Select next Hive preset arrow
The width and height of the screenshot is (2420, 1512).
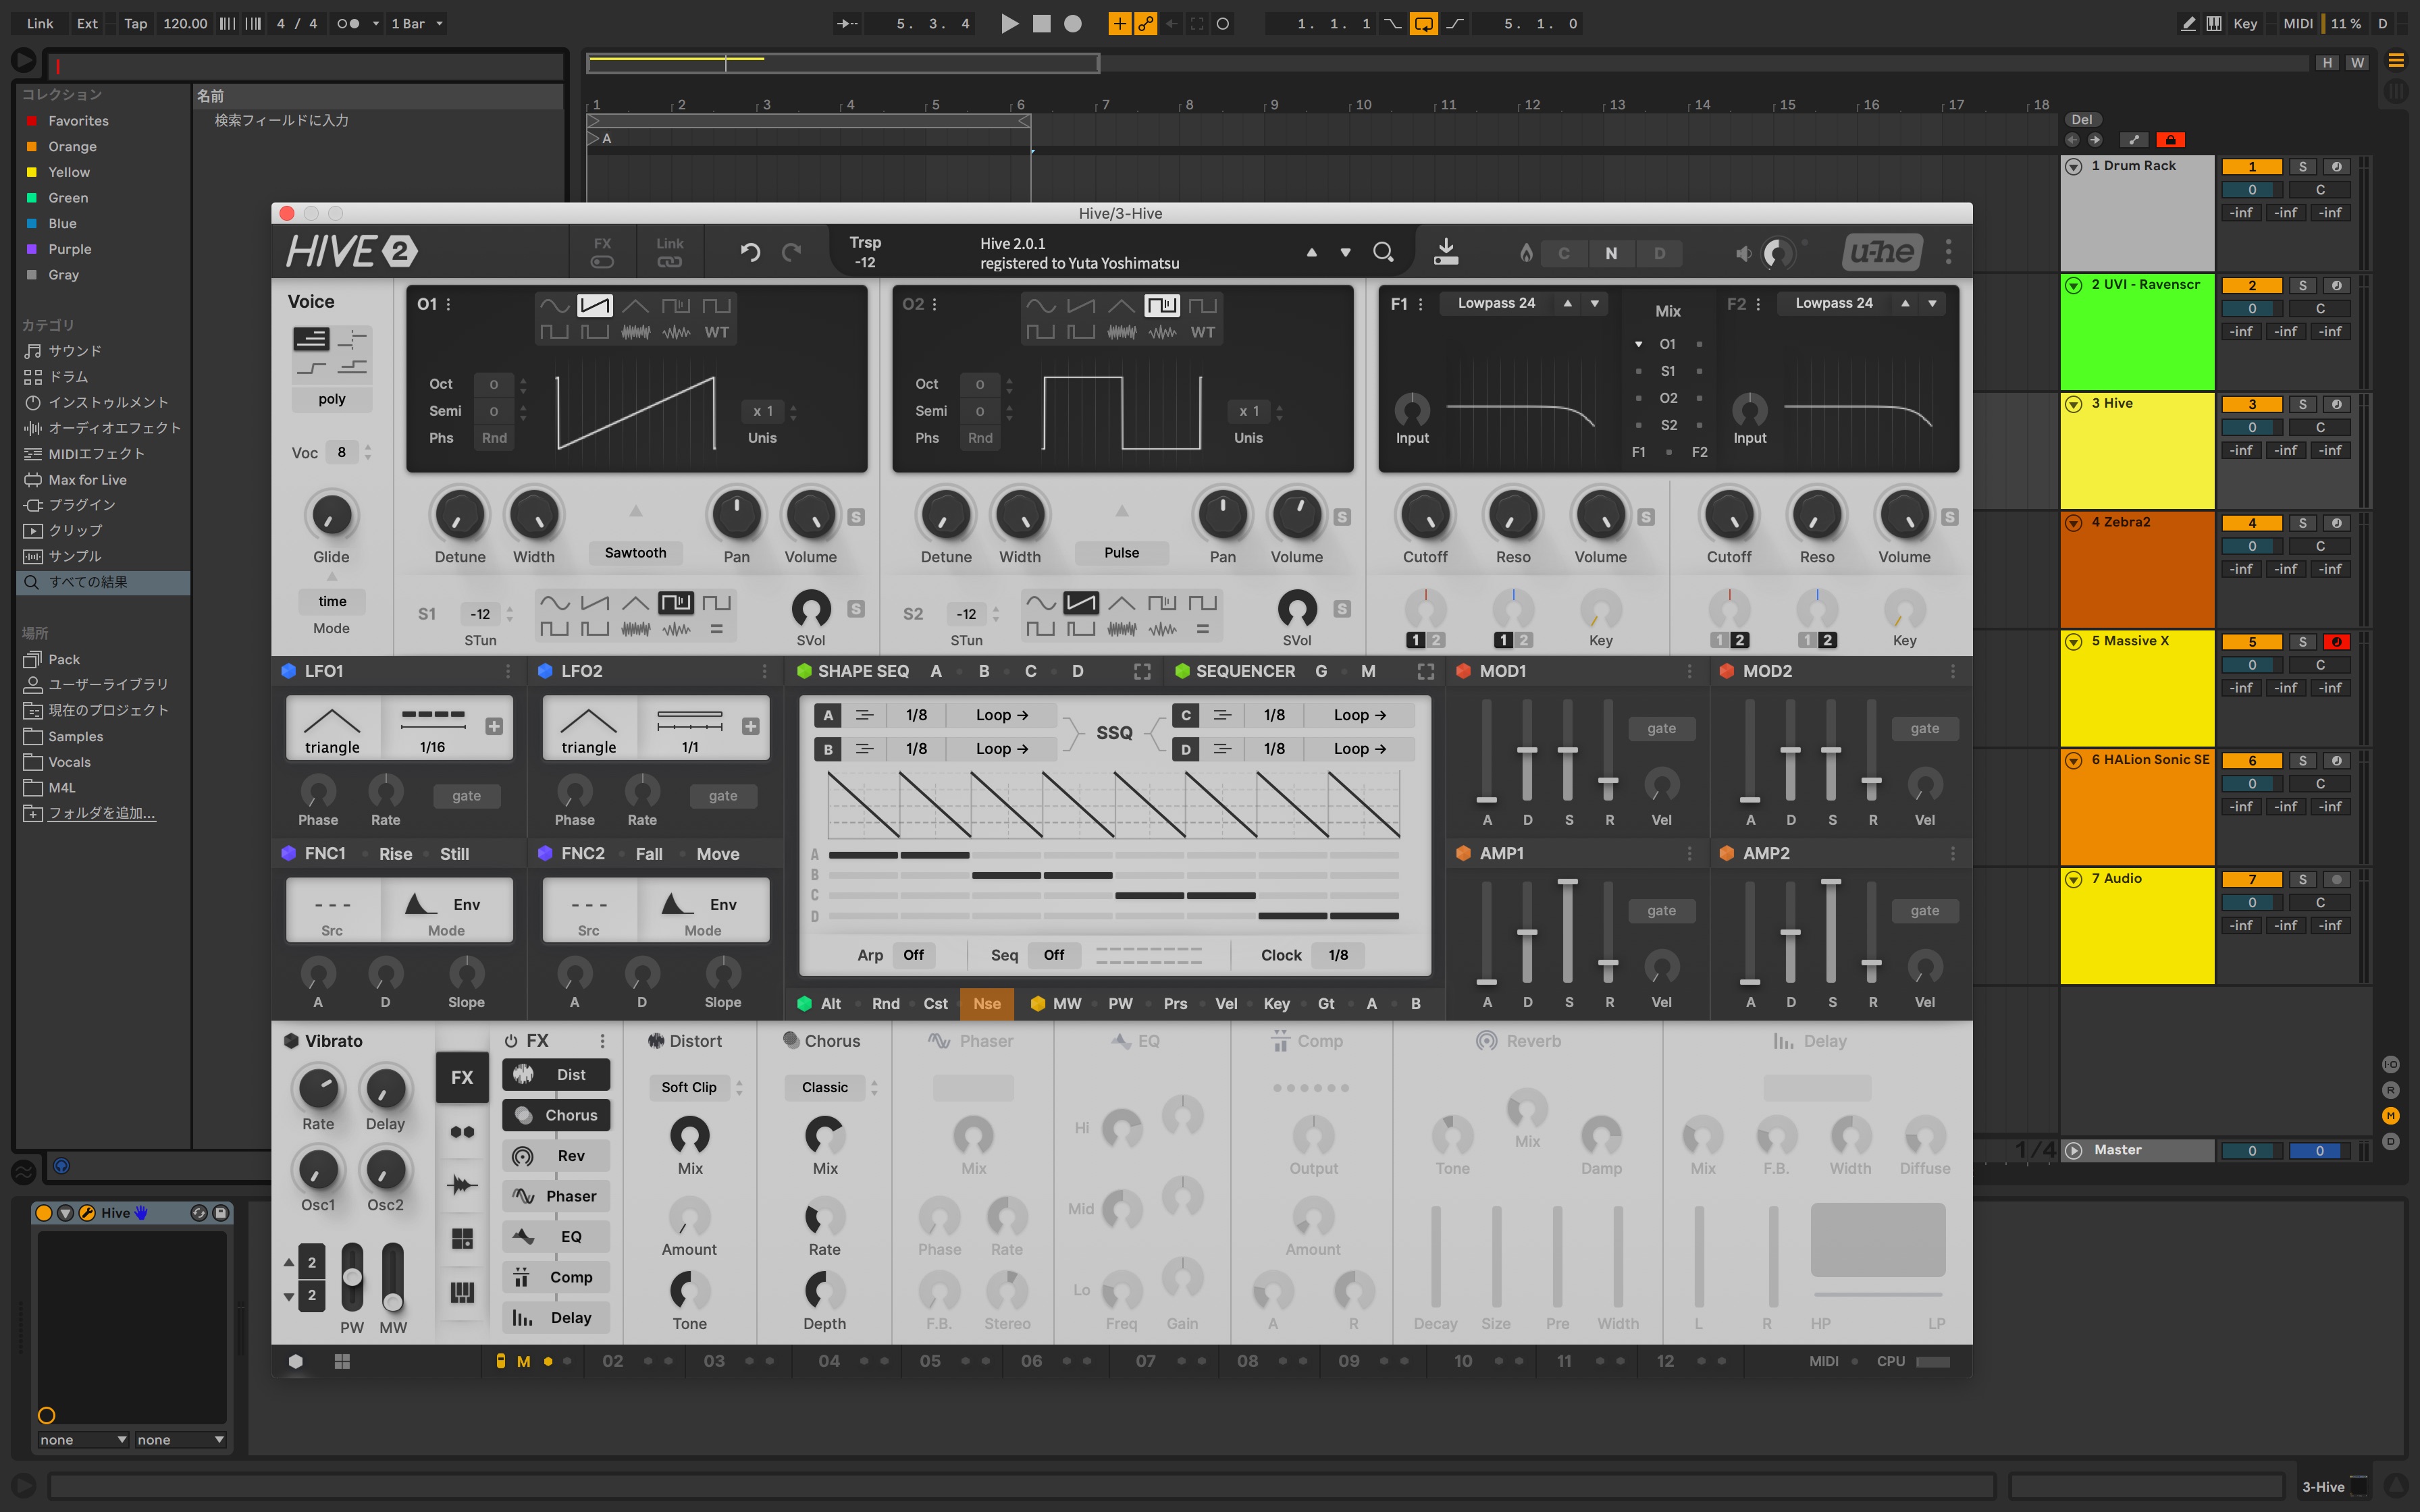(1345, 253)
